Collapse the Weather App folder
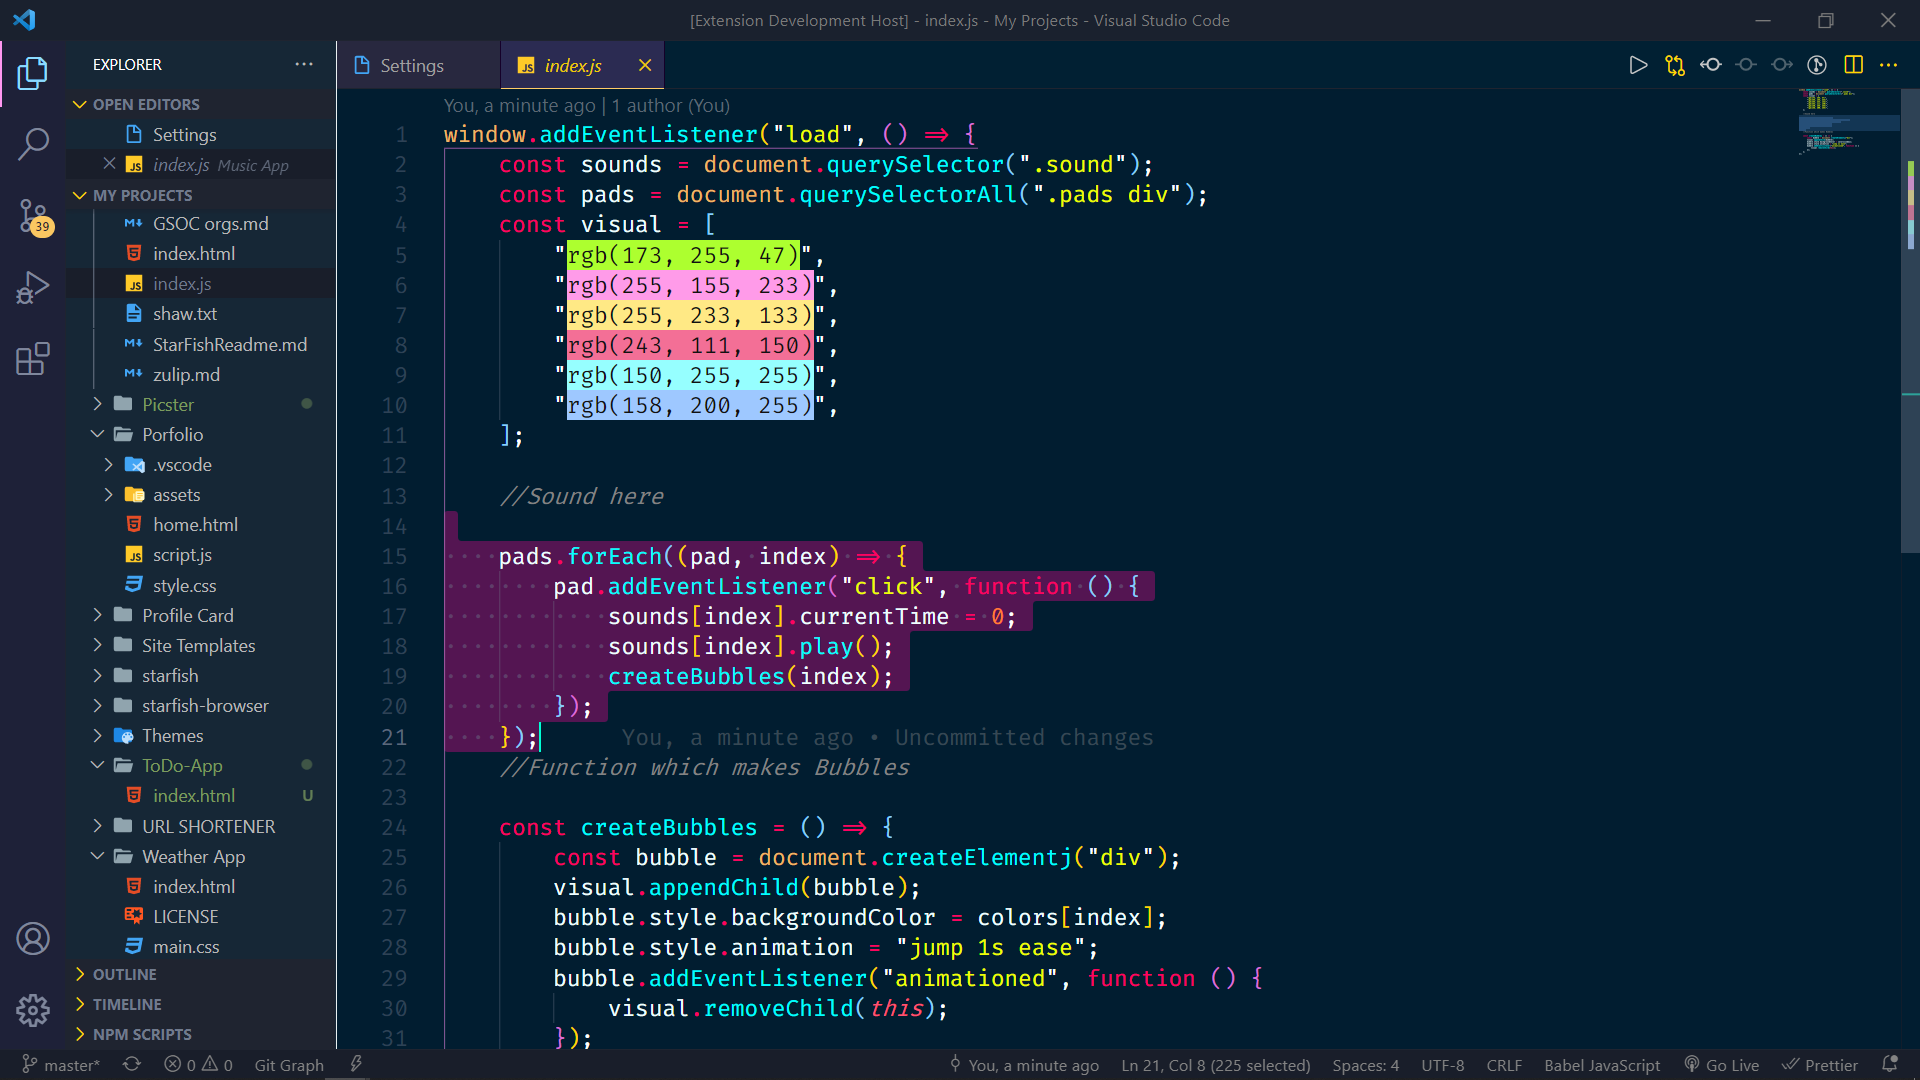 click(x=193, y=856)
